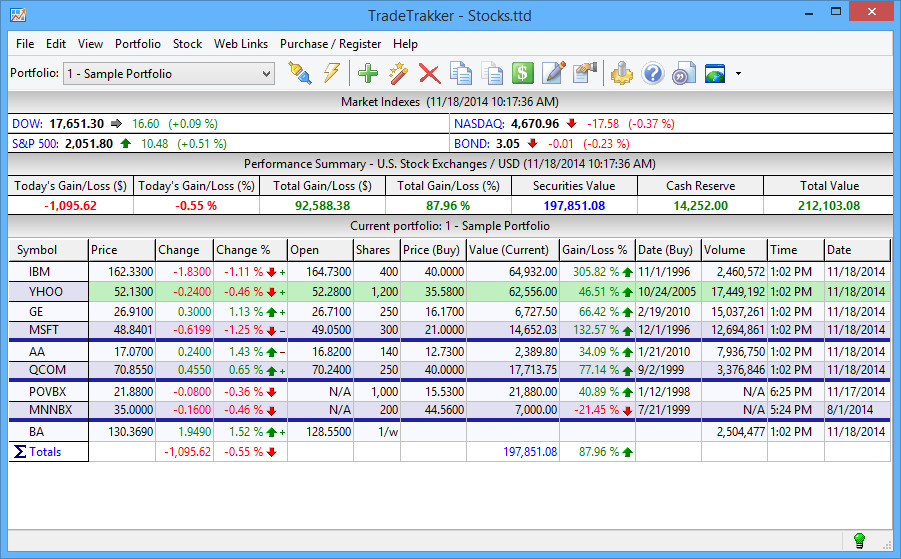Click the red X delete icon
This screenshot has height=559, width=901.
[429, 74]
